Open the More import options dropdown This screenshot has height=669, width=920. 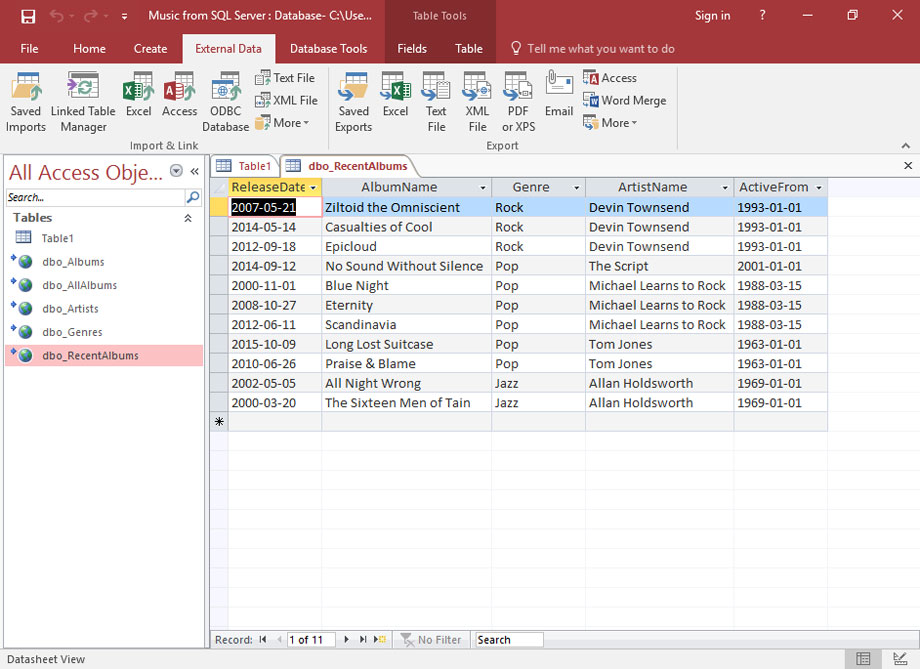pos(287,122)
